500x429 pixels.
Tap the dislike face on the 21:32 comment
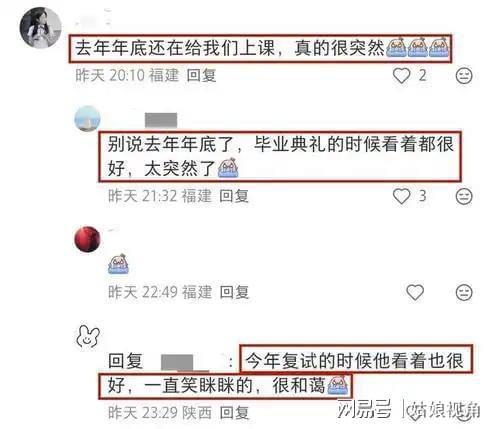(x=464, y=196)
